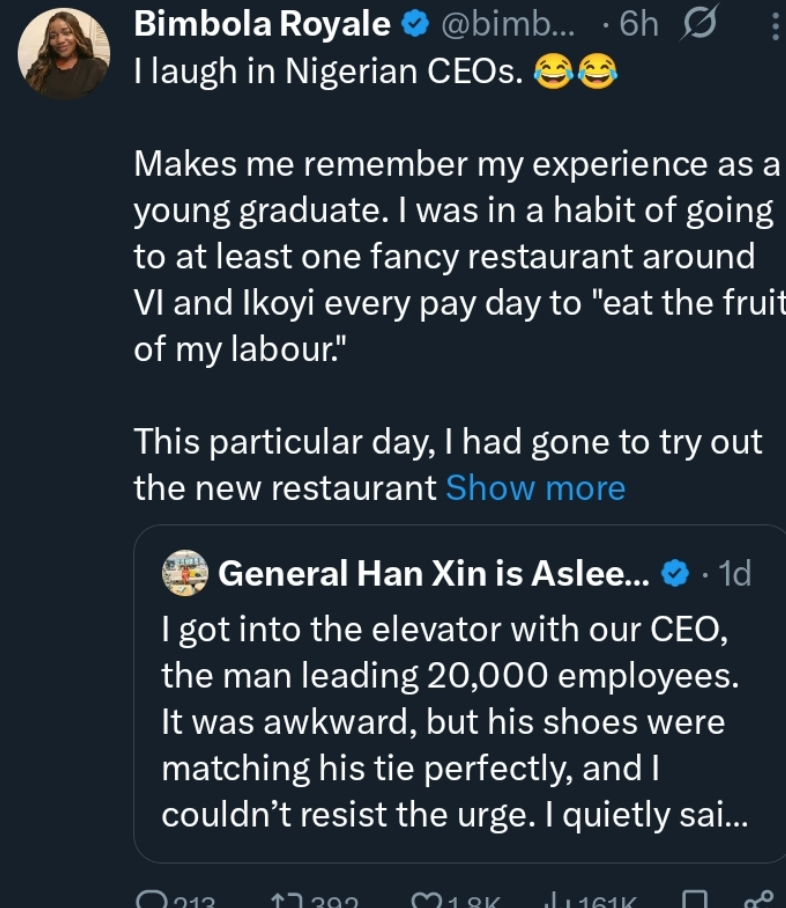Open the 6h timestamp link

coord(639,26)
